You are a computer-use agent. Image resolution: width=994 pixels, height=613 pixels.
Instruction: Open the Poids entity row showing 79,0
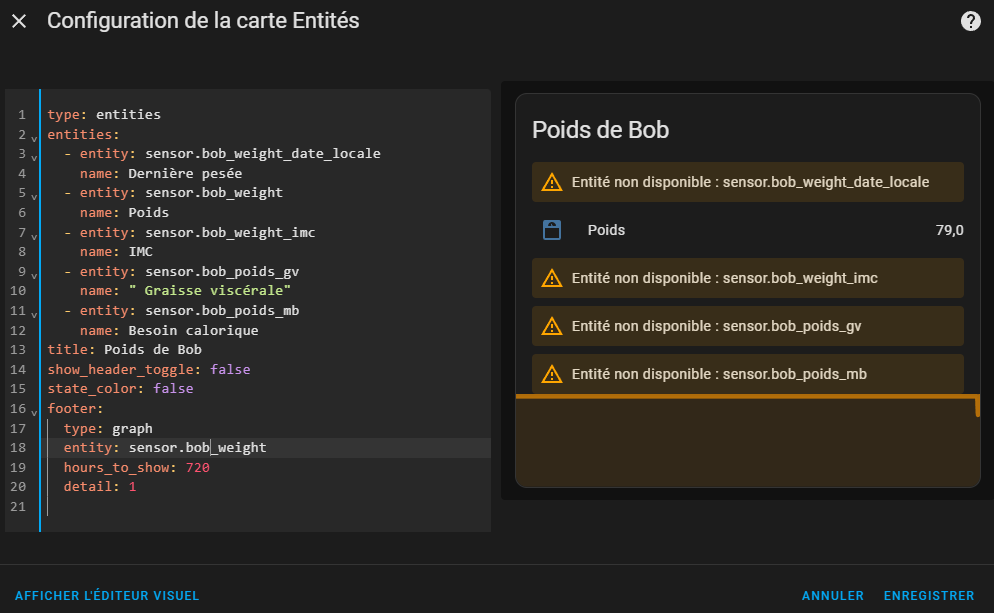pyautogui.click(x=748, y=230)
